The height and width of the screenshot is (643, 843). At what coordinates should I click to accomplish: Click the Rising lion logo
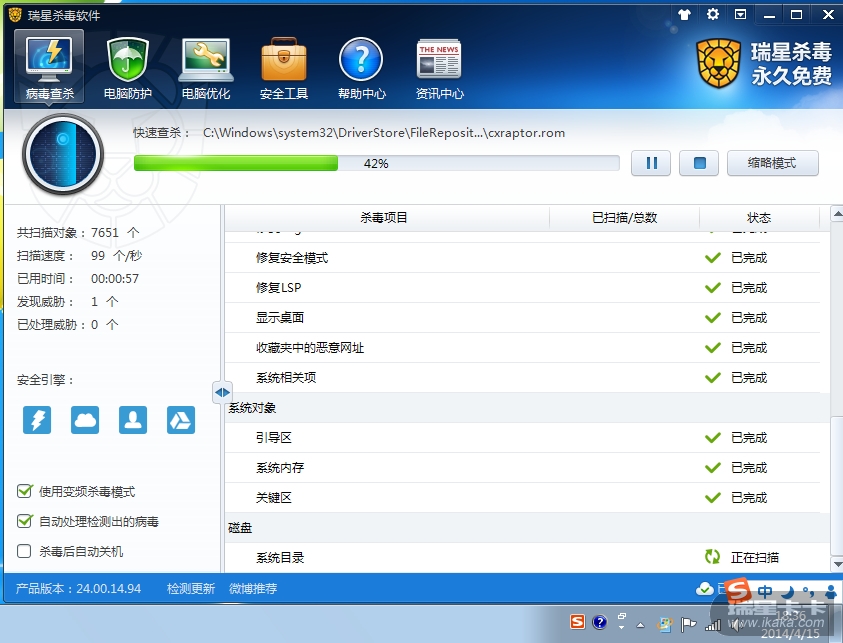pyautogui.click(x=718, y=64)
